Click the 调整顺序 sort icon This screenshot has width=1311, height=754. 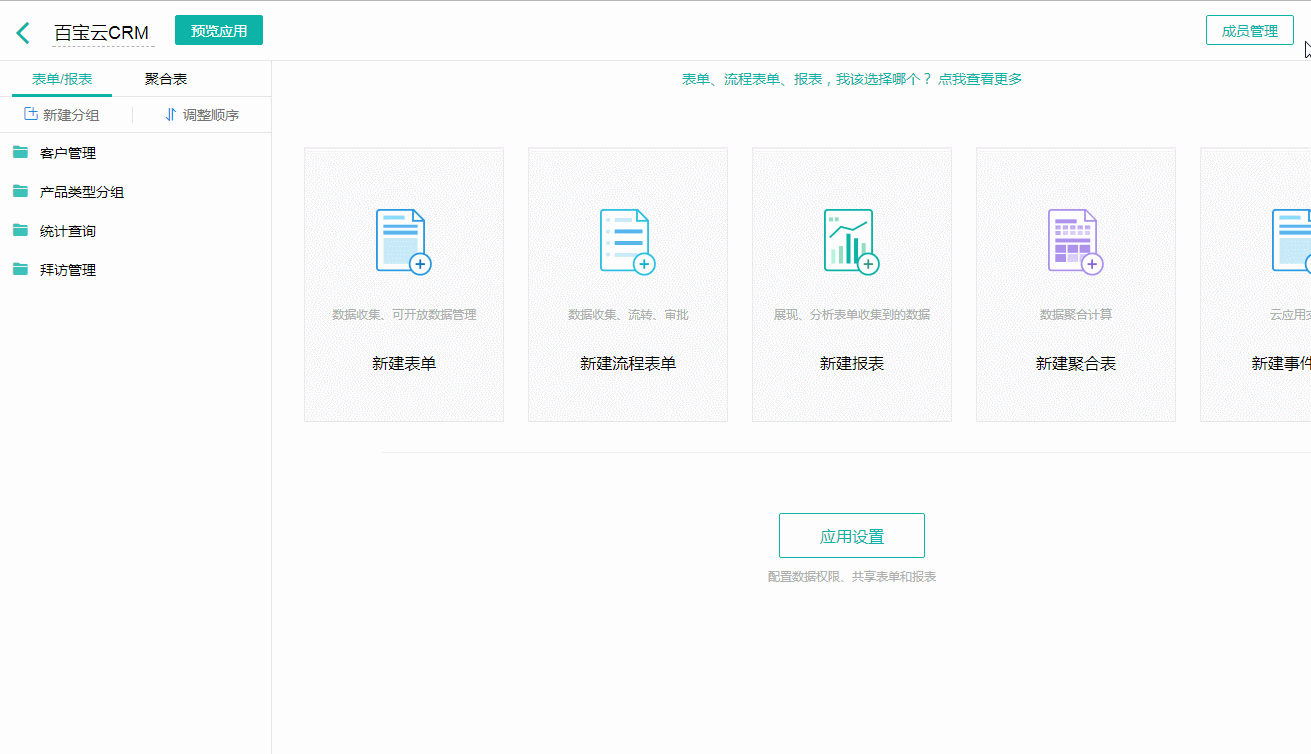click(x=170, y=115)
